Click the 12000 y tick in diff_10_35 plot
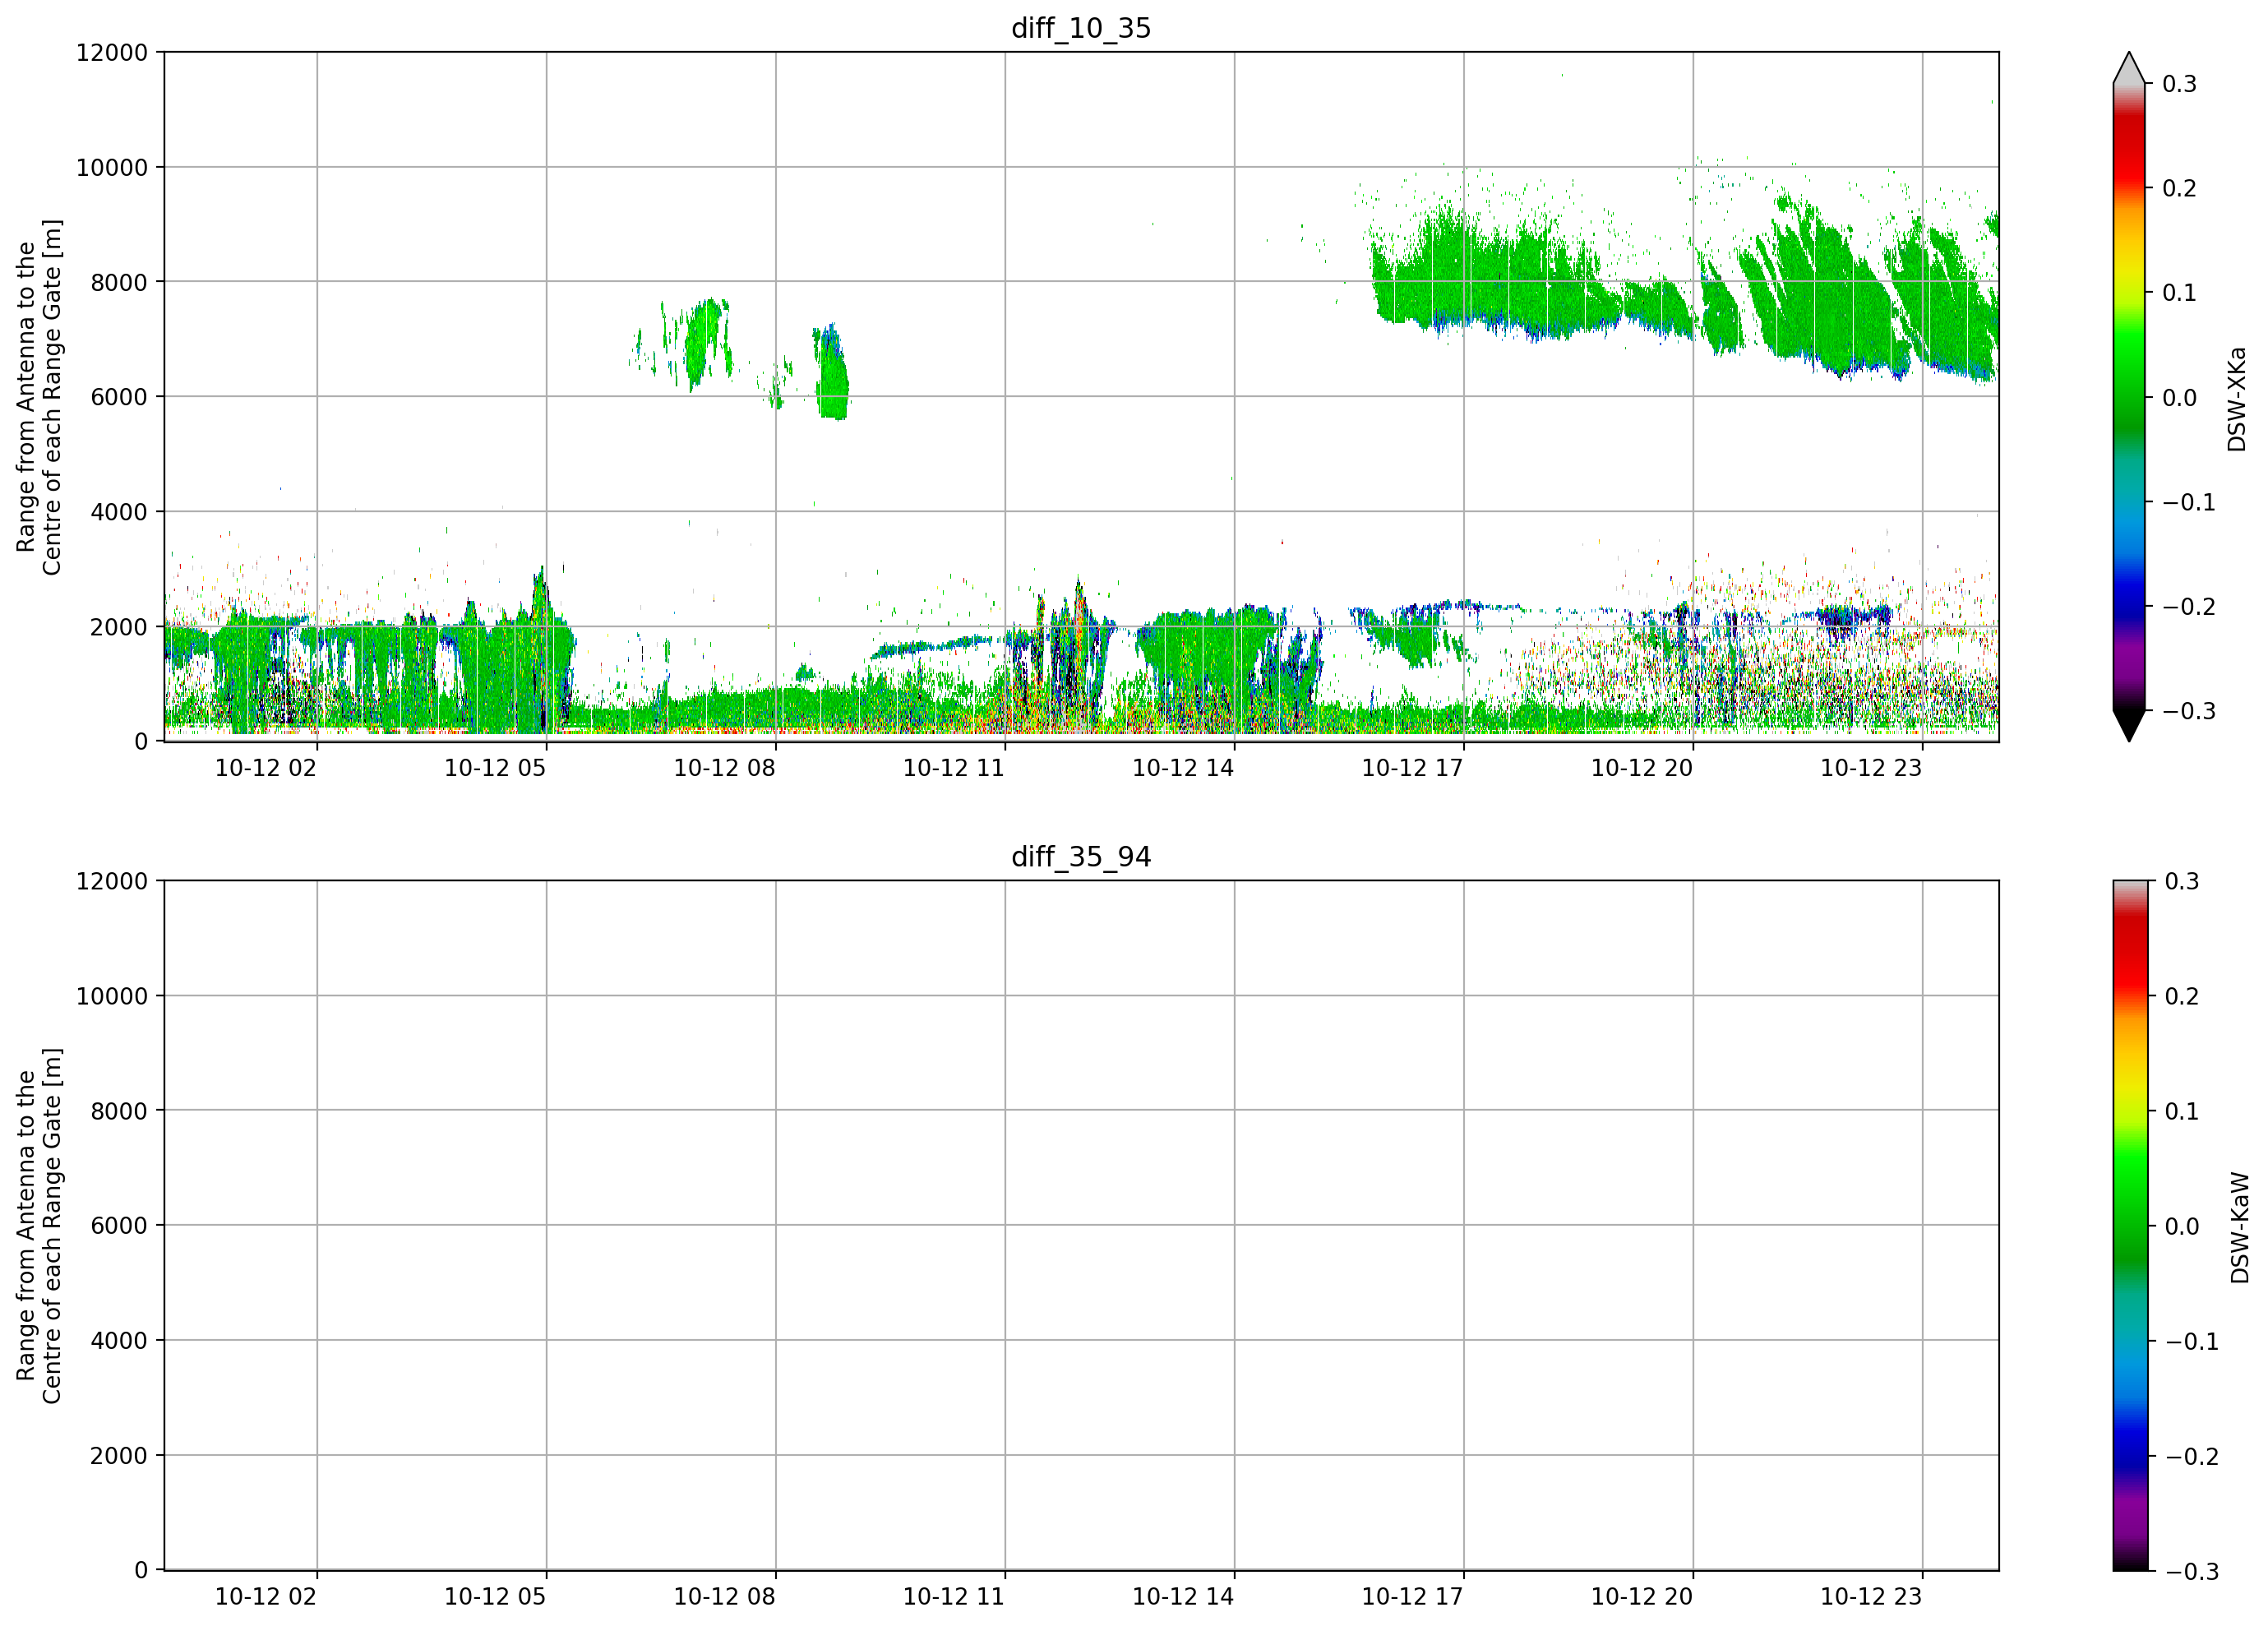 click(112, 53)
